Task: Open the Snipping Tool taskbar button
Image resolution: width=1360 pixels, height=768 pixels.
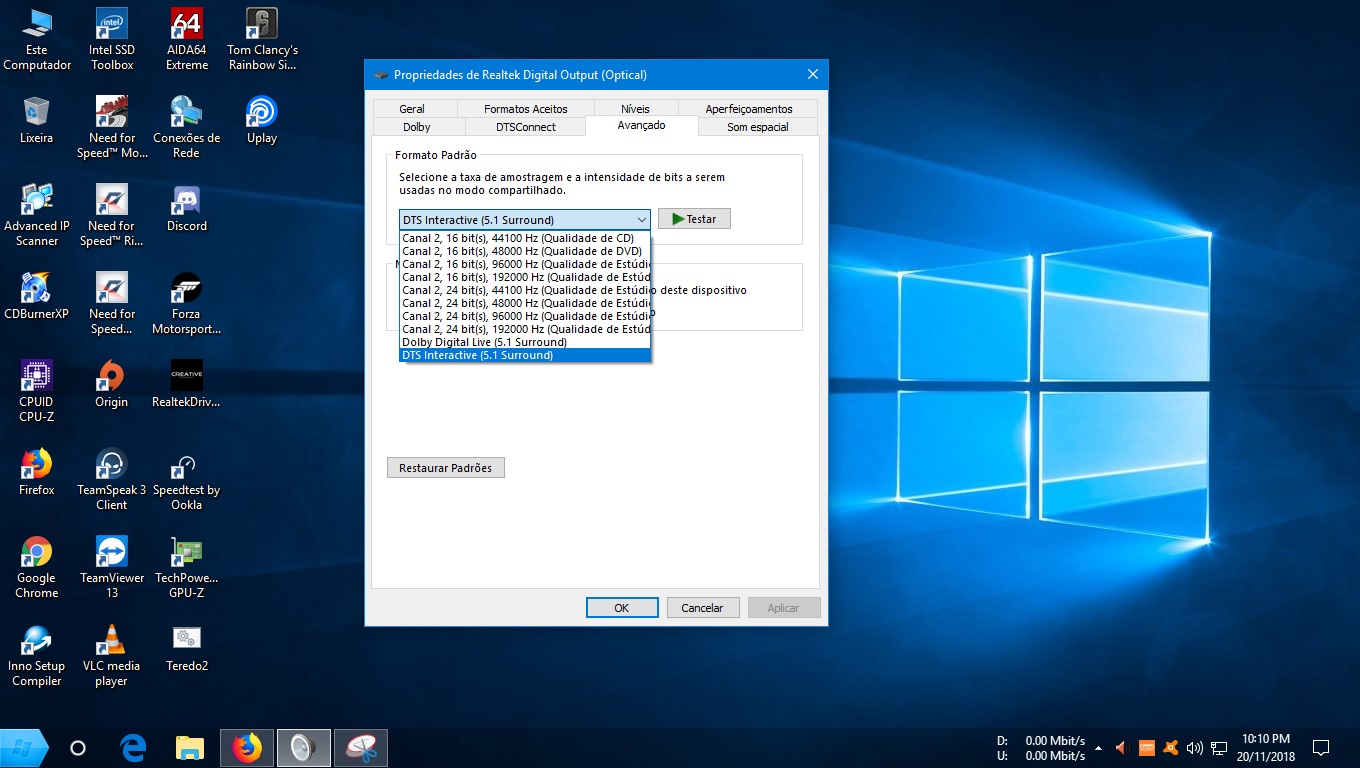Action: tap(361, 748)
